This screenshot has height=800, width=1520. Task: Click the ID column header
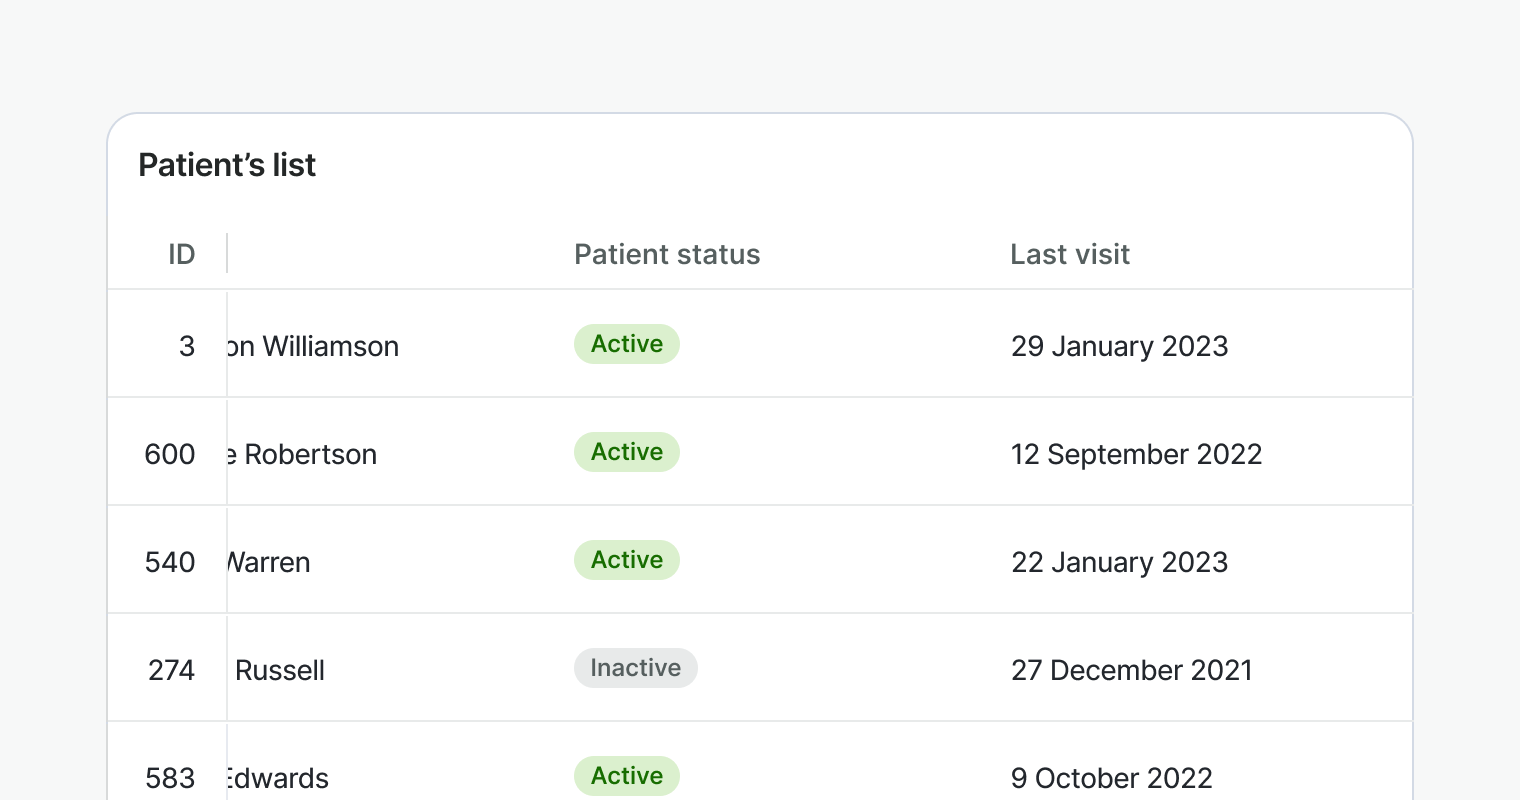[x=181, y=254]
